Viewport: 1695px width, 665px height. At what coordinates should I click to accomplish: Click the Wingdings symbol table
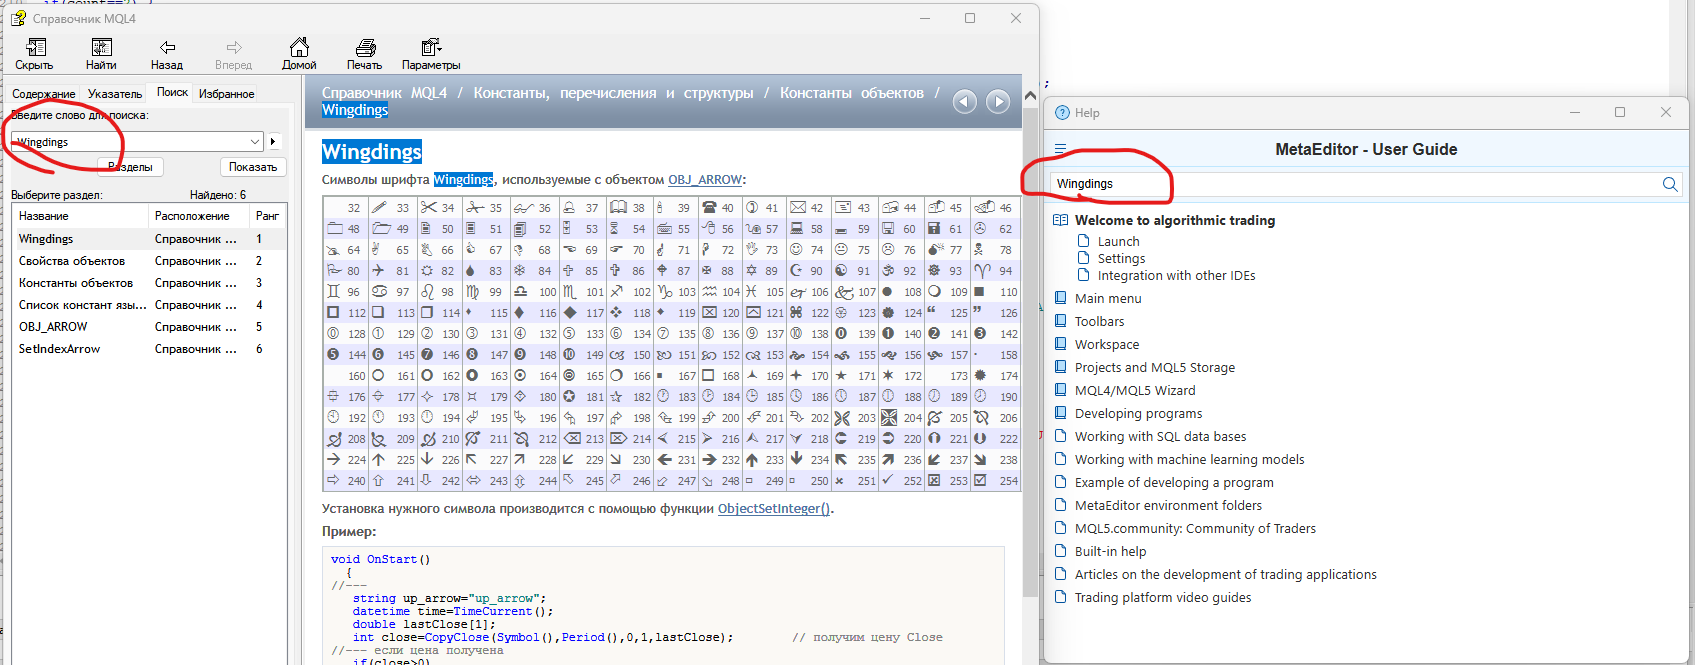(671, 343)
